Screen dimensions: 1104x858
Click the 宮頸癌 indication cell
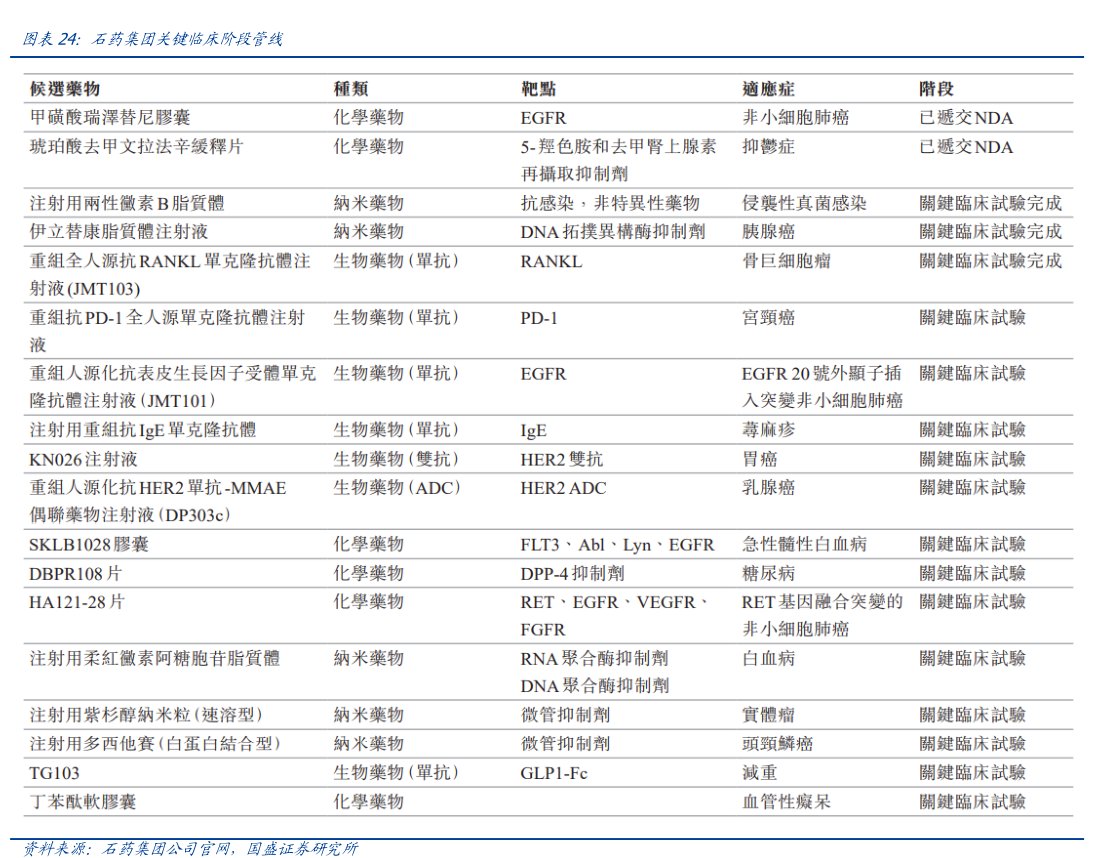point(768,318)
